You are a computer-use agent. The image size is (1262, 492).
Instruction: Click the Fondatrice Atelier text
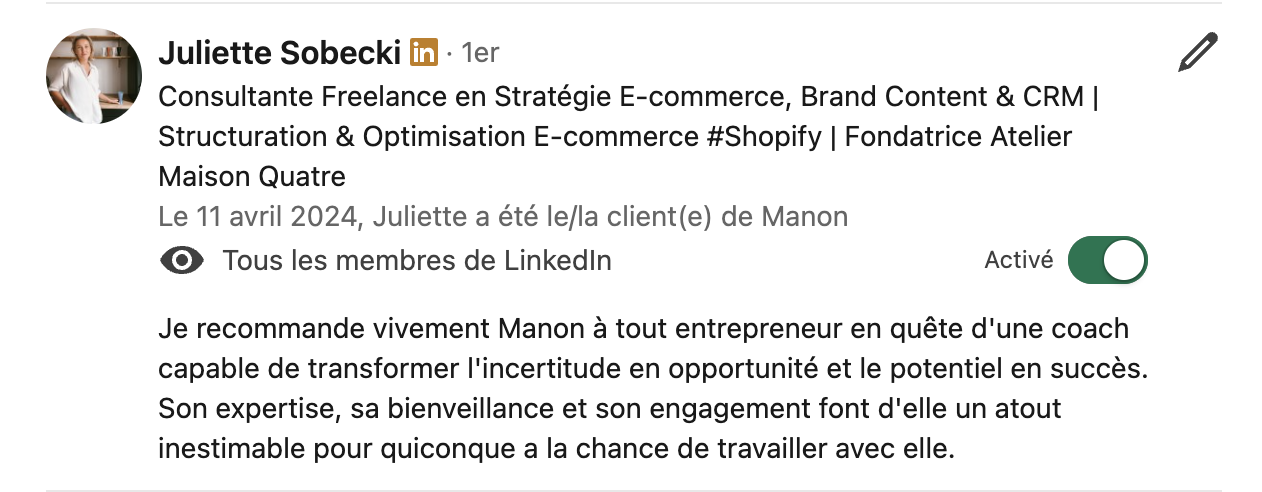(x=958, y=137)
